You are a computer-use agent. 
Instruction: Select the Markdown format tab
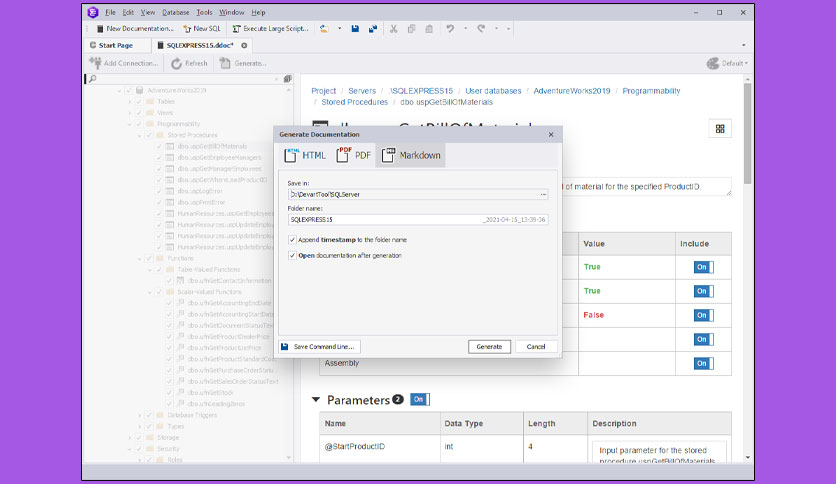pos(411,155)
